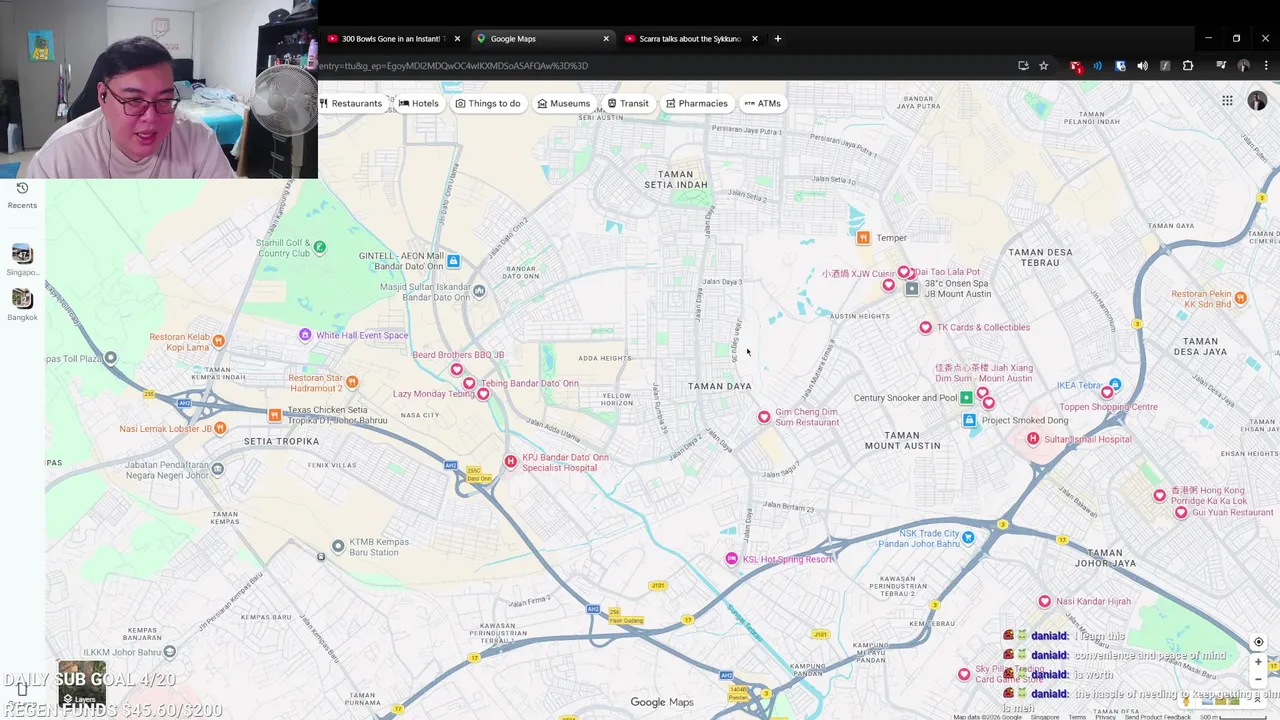
Task: Open the media controls icon in Chrome
Action: tap(1221, 66)
